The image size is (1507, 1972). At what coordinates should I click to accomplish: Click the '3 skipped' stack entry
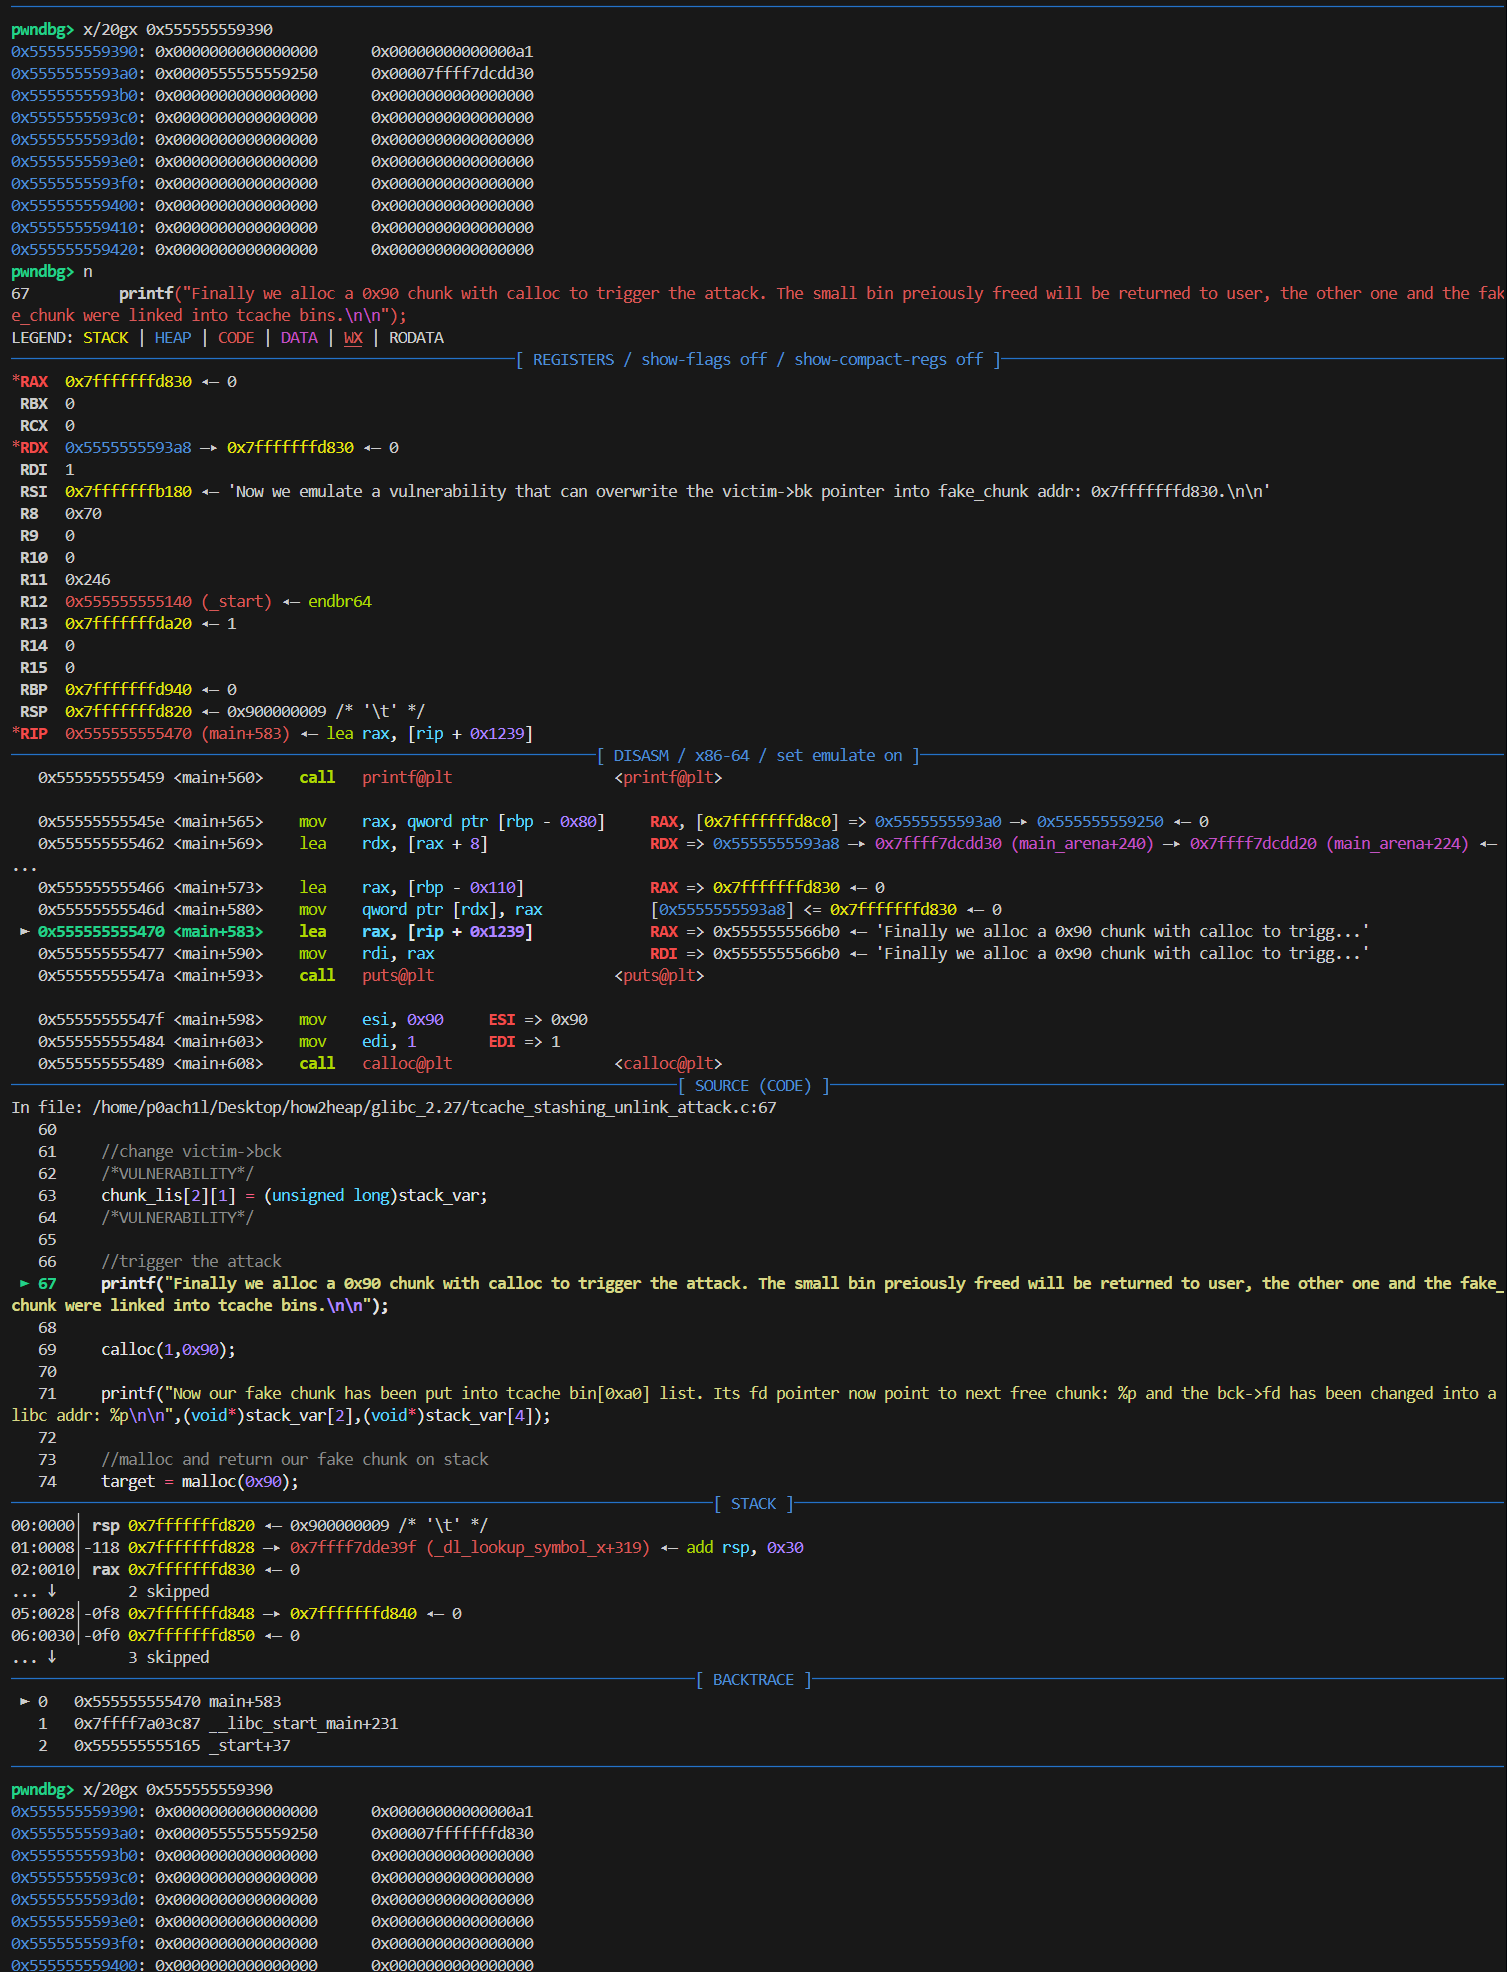[168, 1657]
